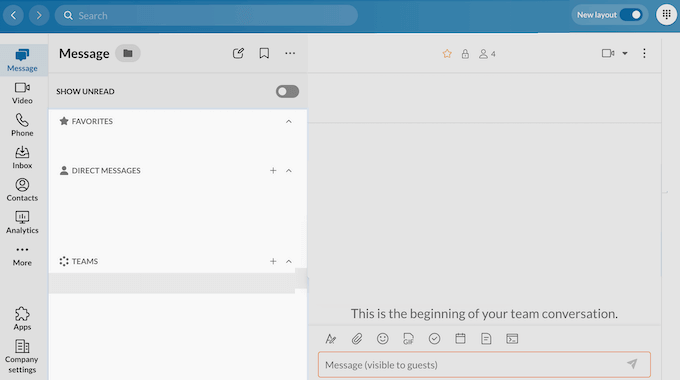Viewport: 680px width, 380px height.
Task: Go forward with the right arrow button
Action: [x=39, y=16]
